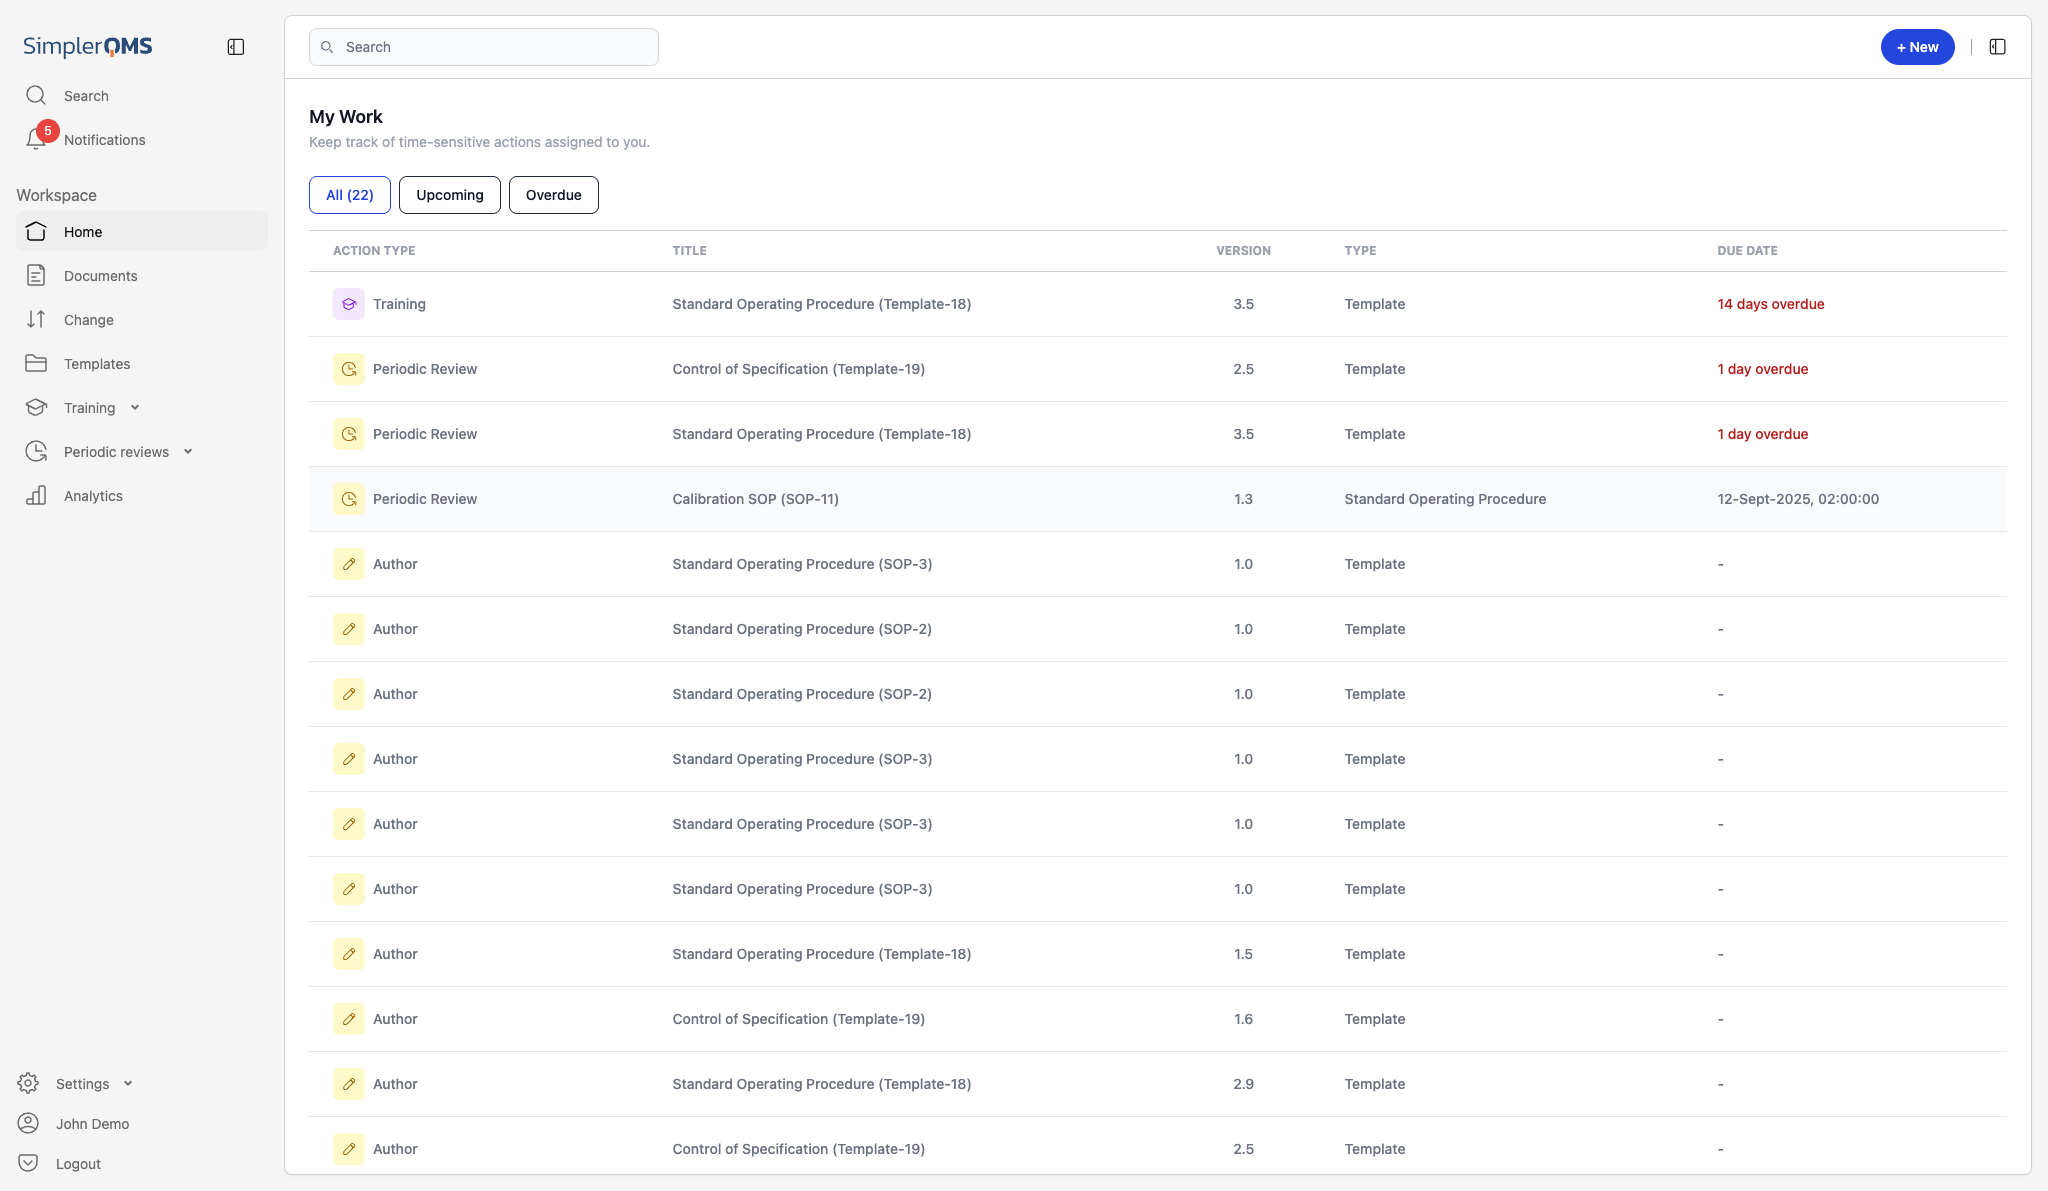Select the All (22) filter
The image size is (2048, 1191).
[x=349, y=195]
